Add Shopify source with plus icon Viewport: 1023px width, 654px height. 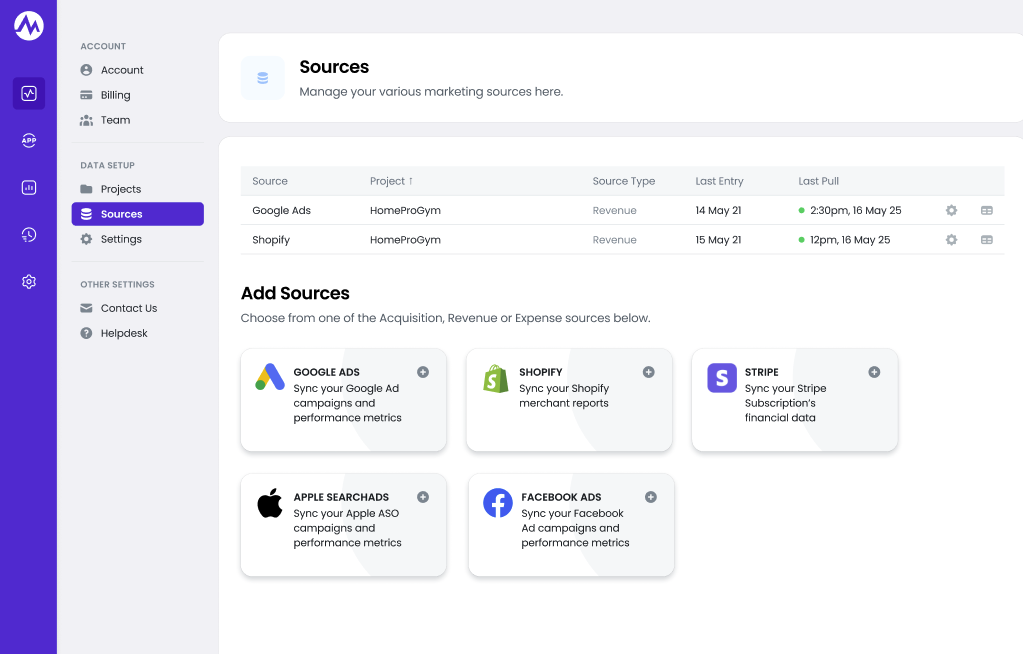point(649,372)
